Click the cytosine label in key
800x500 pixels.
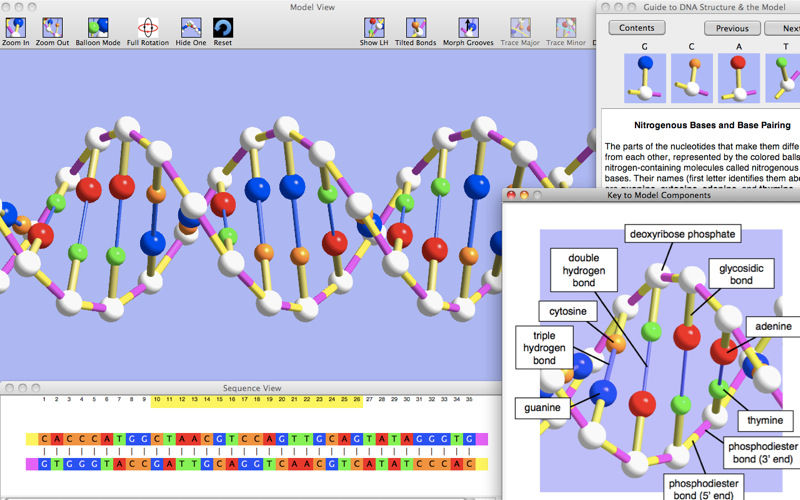[568, 311]
